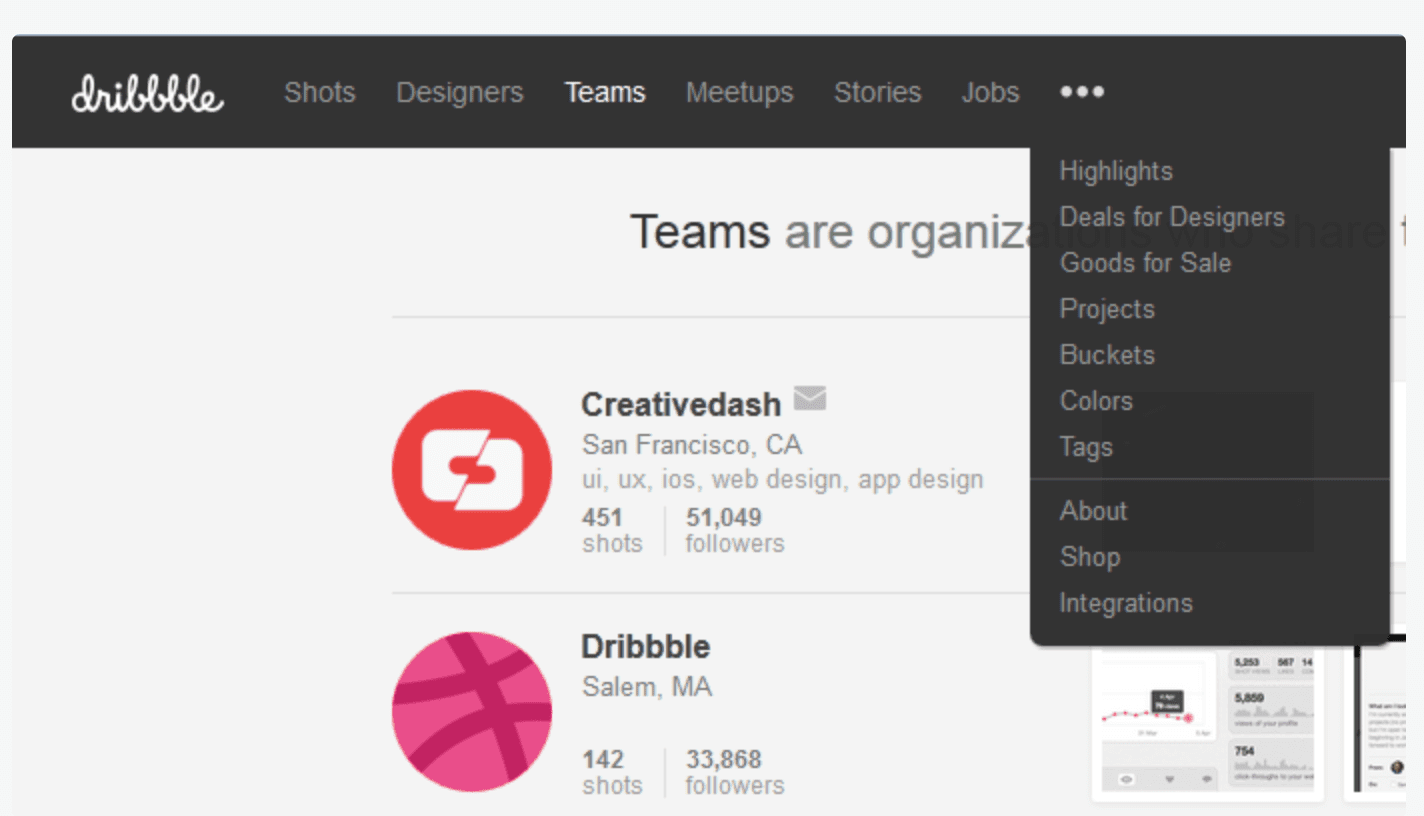The width and height of the screenshot is (1424, 816).
Task: Open the three-dots more menu
Action: pos(1082,92)
